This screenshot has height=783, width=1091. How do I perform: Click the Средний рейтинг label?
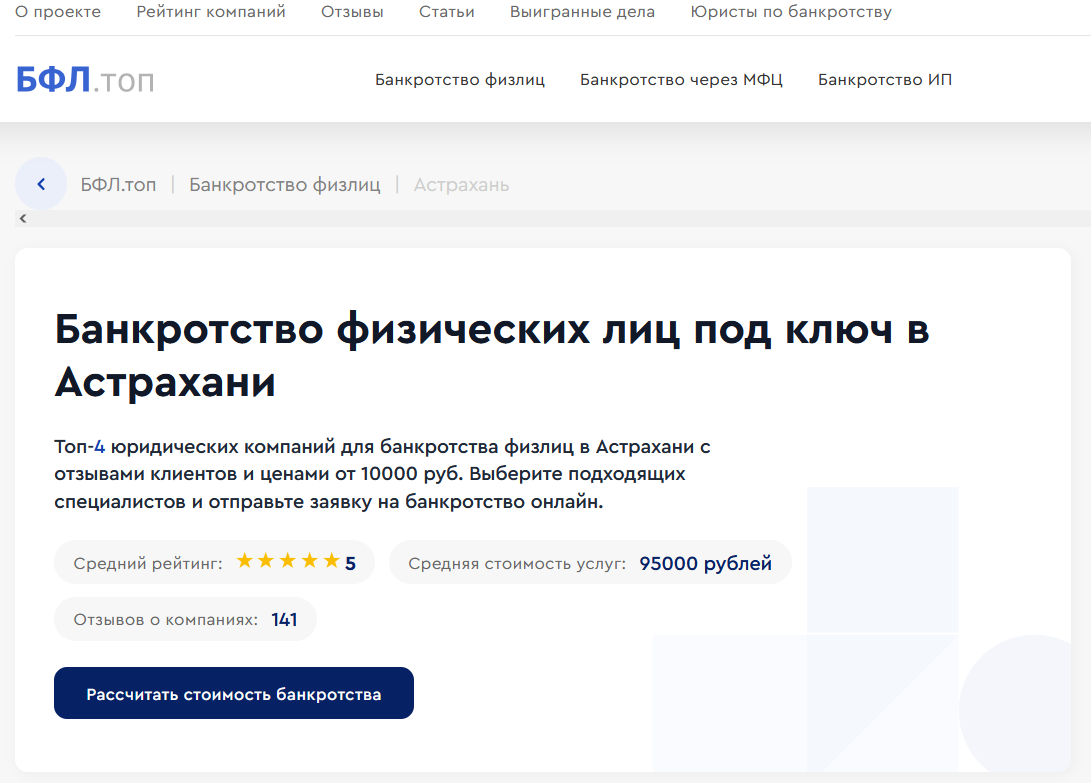click(x=148, y=563)
